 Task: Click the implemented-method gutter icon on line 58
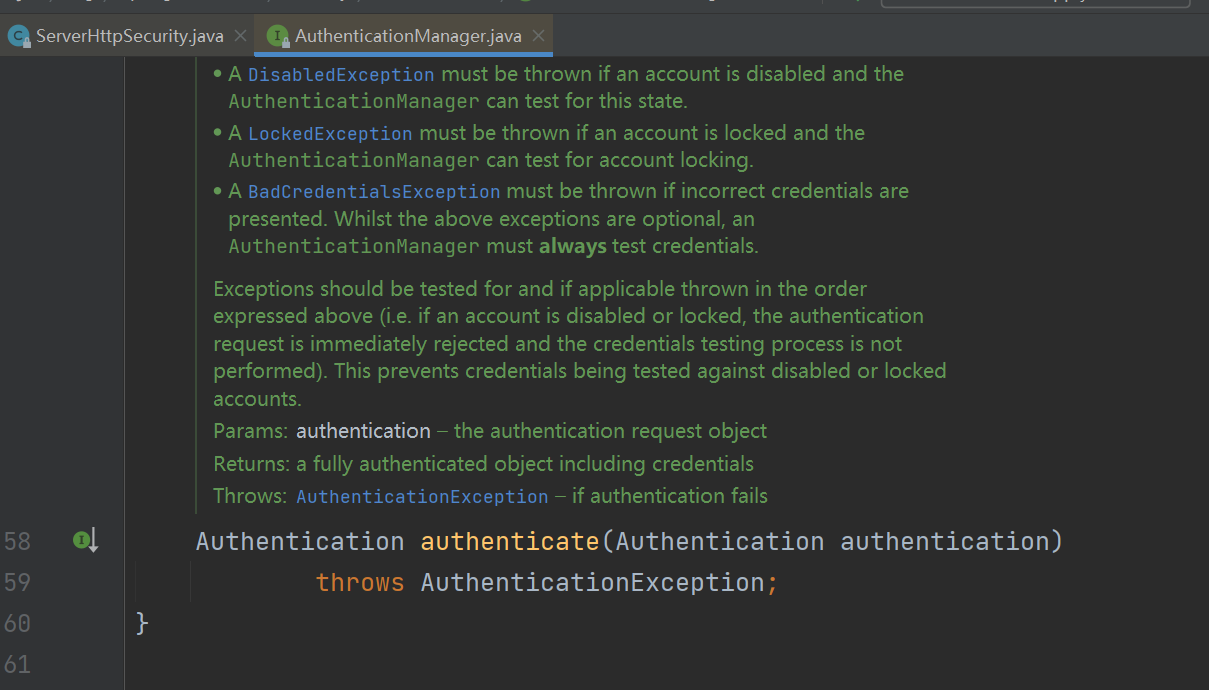click(x=85, y=541)
